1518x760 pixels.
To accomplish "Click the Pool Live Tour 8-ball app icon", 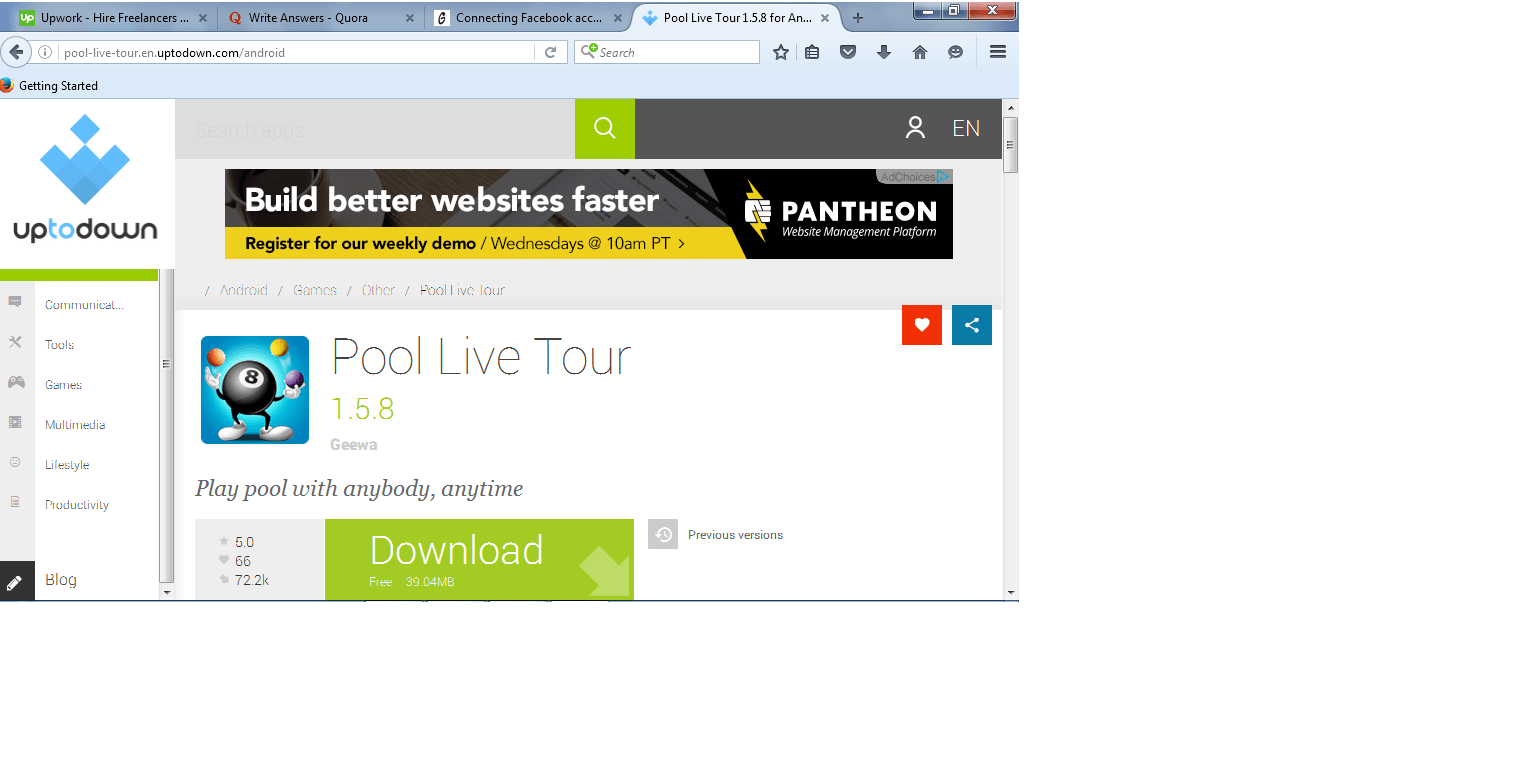I will [255, 390].
